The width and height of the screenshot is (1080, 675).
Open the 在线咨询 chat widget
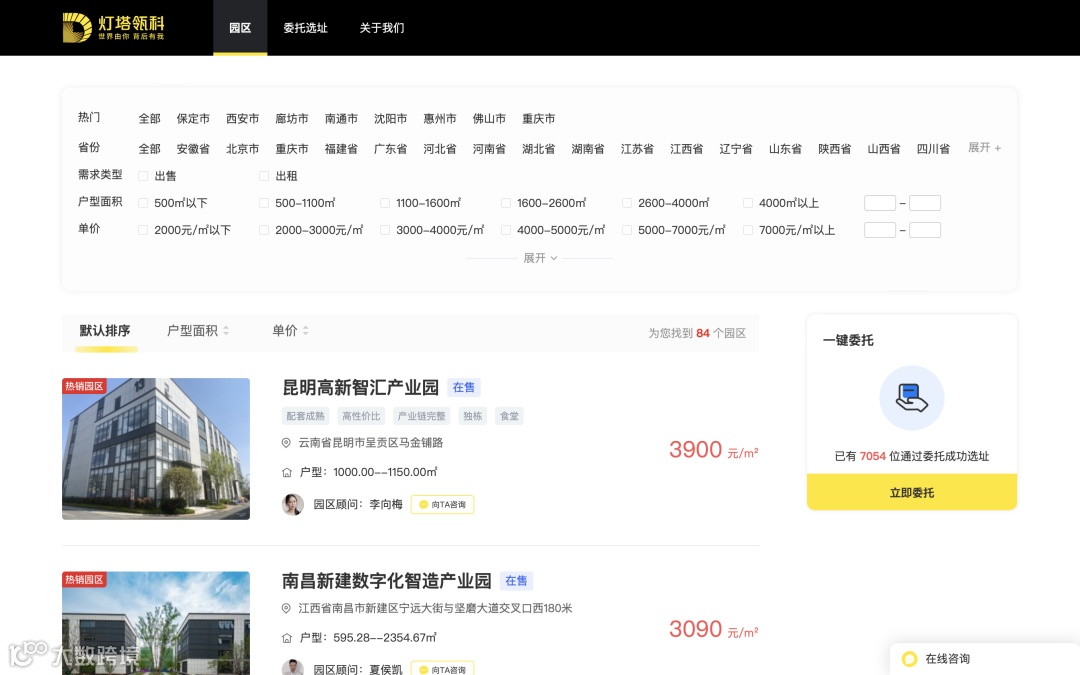(985, 659)
